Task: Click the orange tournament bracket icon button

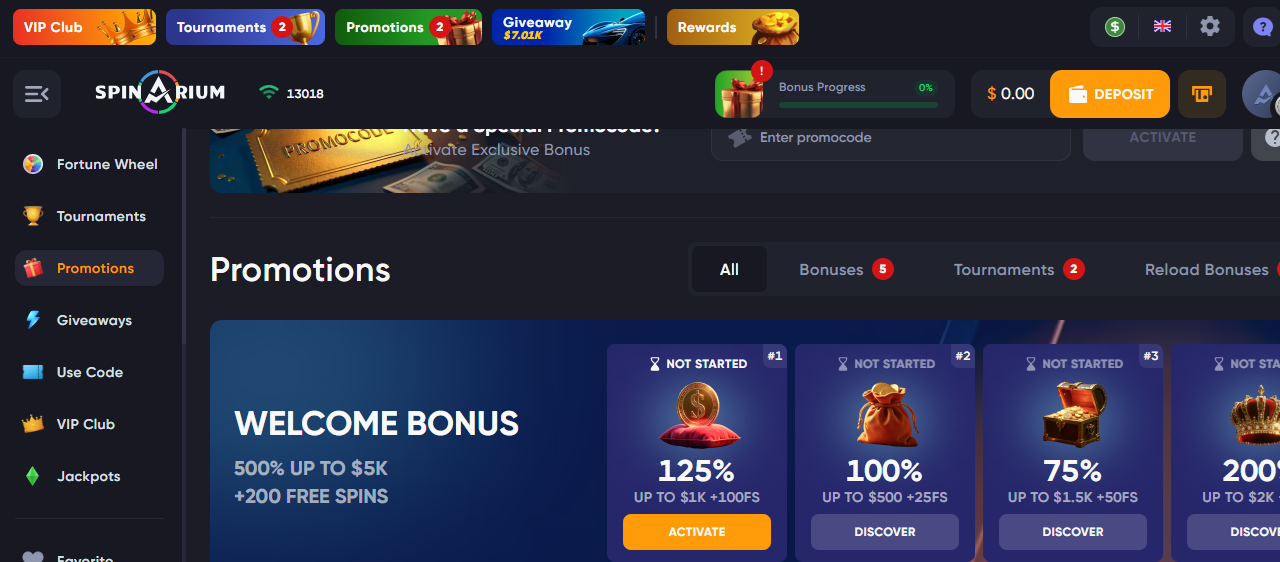Action: [x=1202, y=94]
